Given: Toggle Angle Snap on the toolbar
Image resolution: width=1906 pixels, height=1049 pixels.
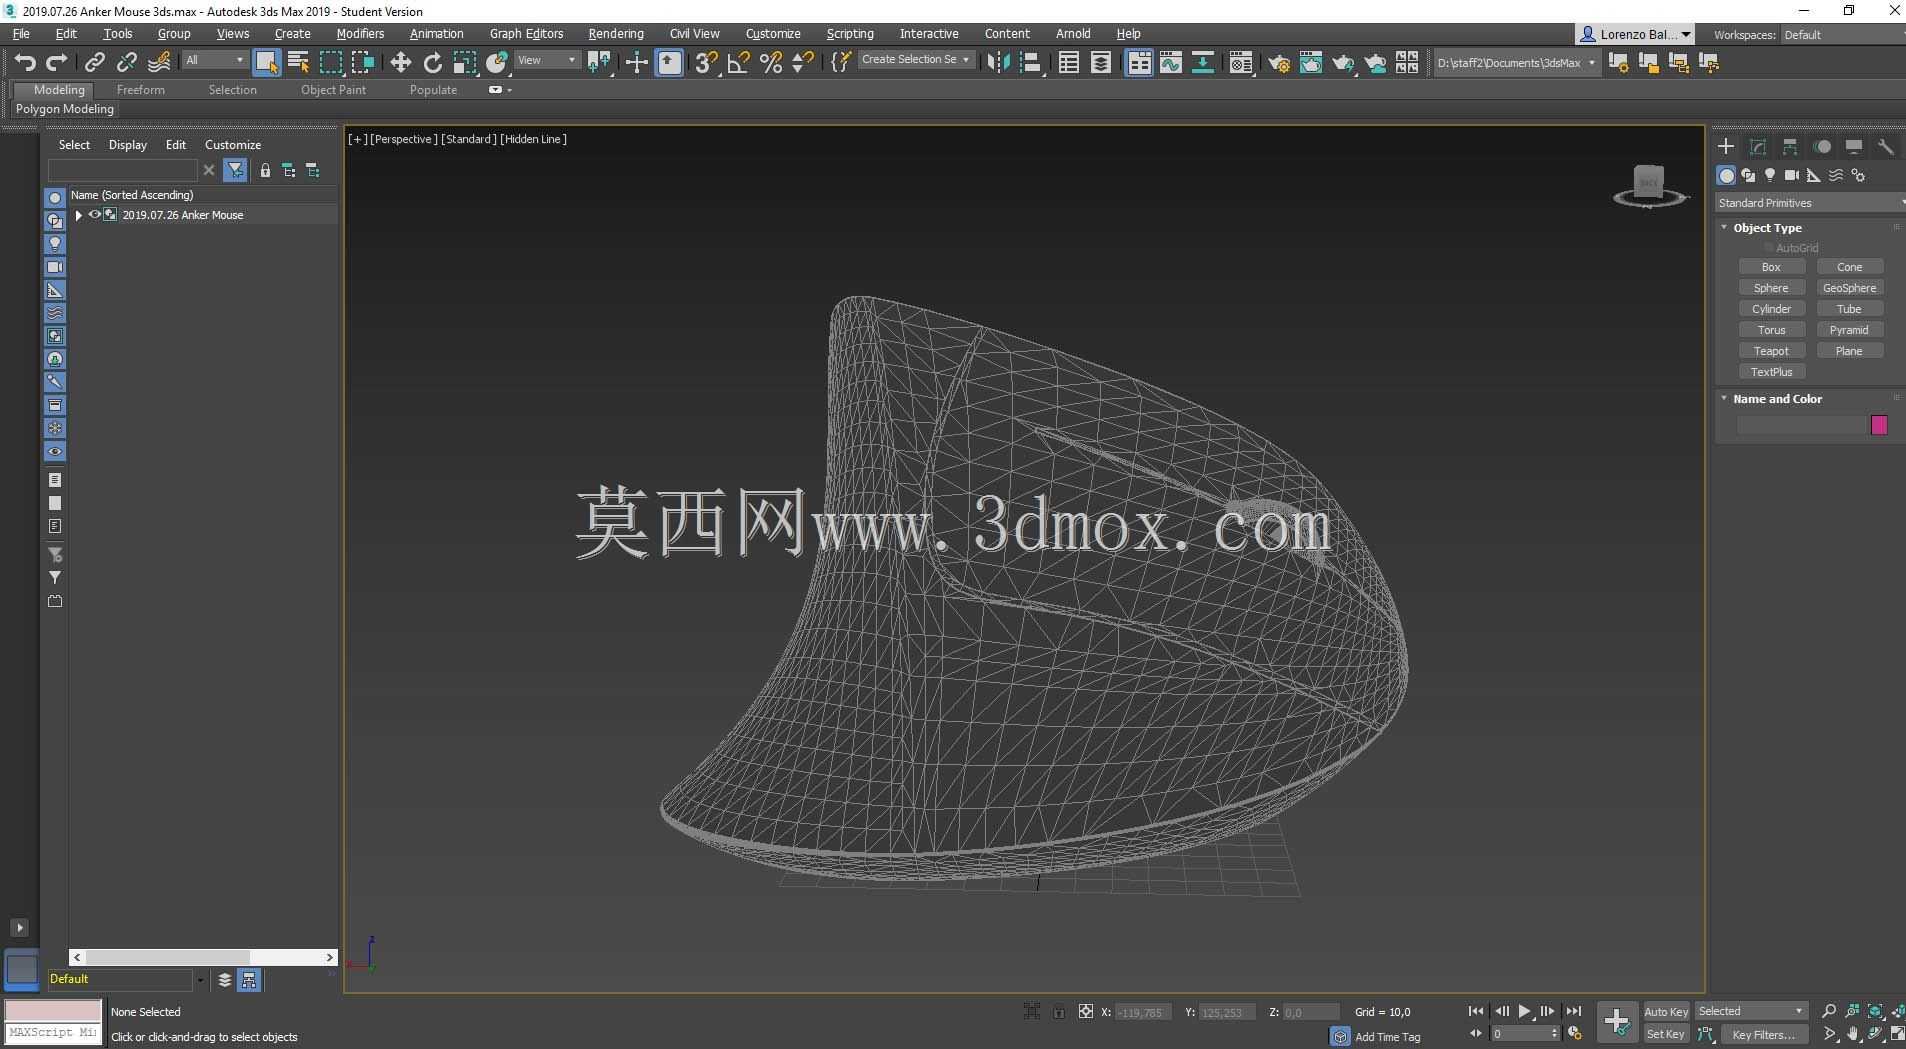Looking at the screenshot, I should coord(738,62).
